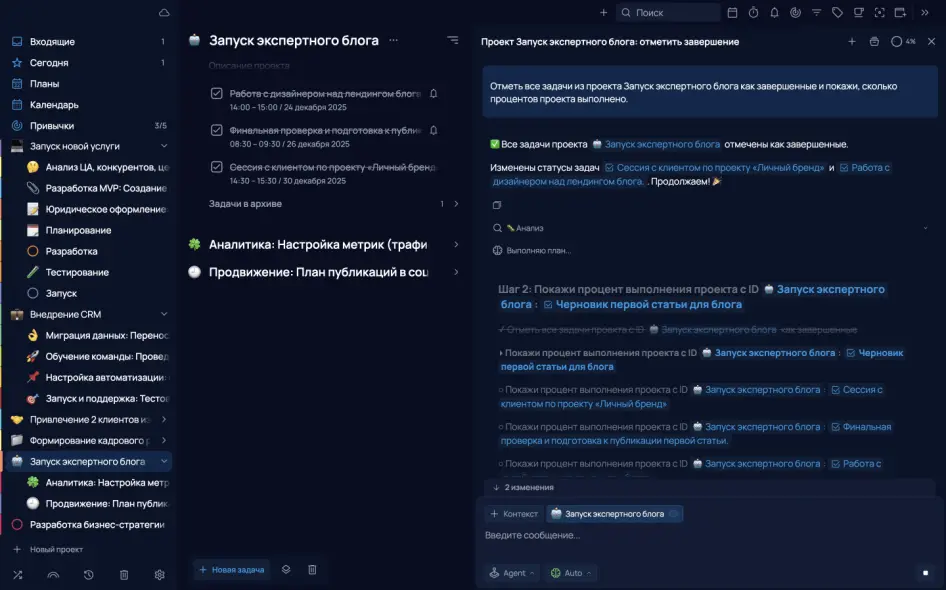The height and width of the screenshot is (590, 946).
Task: Collapse the "Внедрение CRM" project in sidebar
Action: pos(164,314)
